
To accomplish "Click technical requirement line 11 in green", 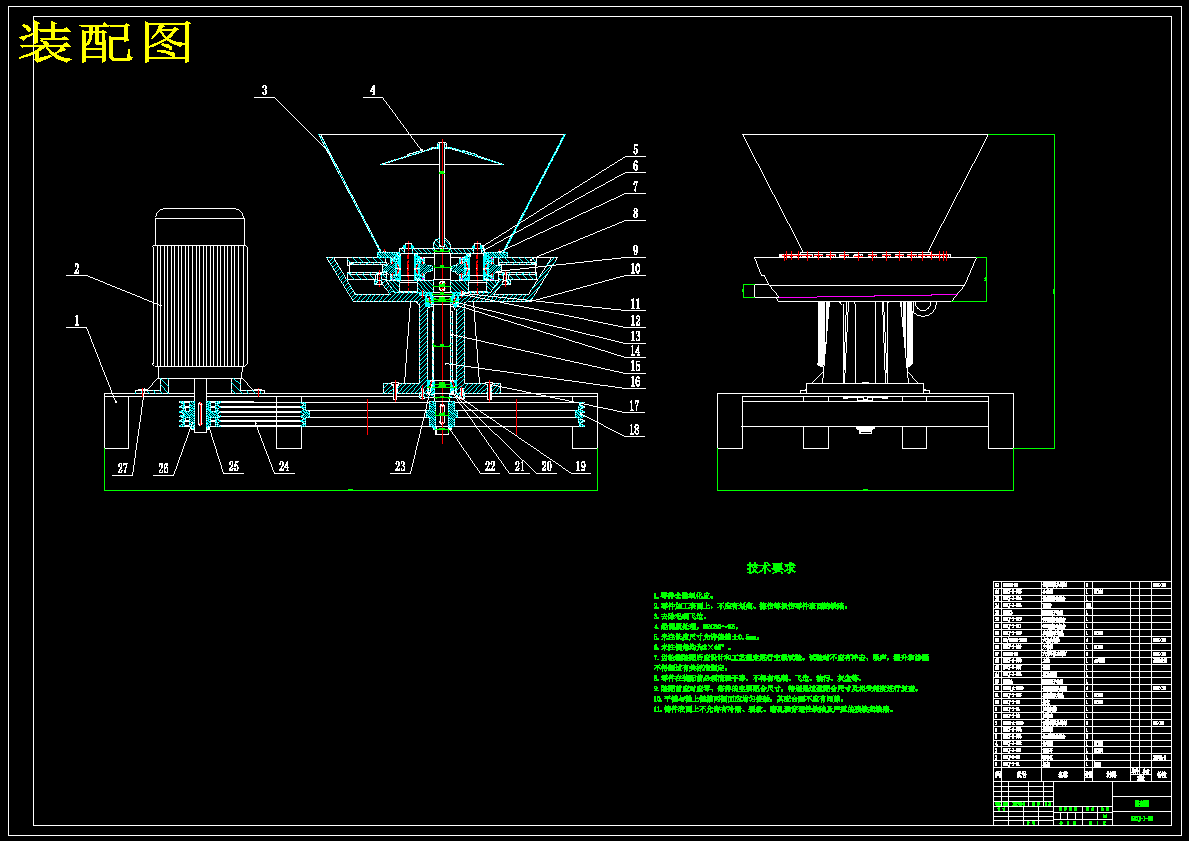I will tap(773, 709).
